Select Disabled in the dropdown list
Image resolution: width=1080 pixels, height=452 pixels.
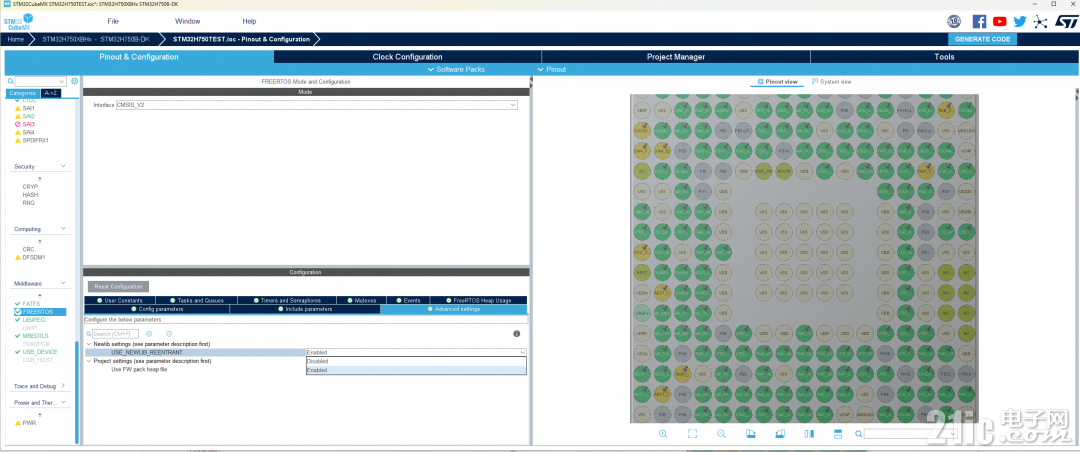[416, 361]
